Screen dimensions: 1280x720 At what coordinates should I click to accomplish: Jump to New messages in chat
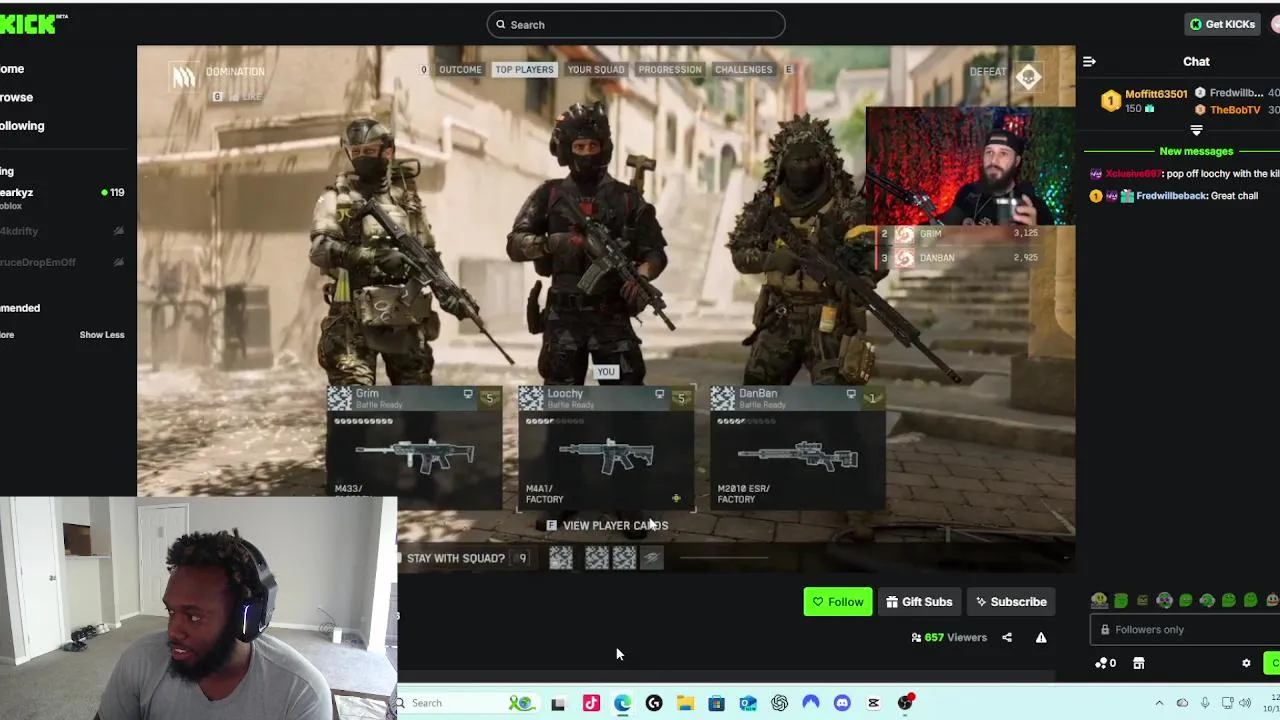click(1196, 151)
